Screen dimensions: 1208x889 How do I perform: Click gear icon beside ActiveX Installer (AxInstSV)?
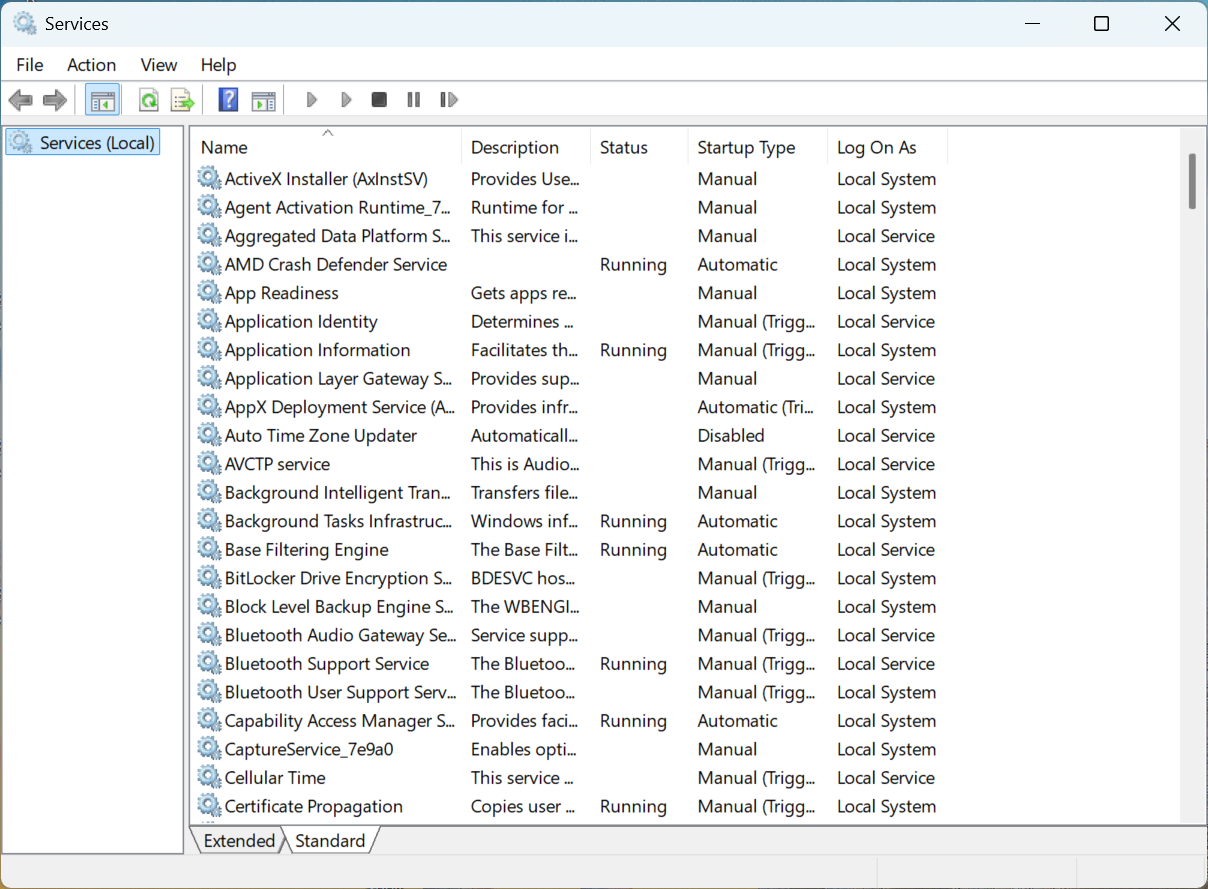(x=208, y=178)
